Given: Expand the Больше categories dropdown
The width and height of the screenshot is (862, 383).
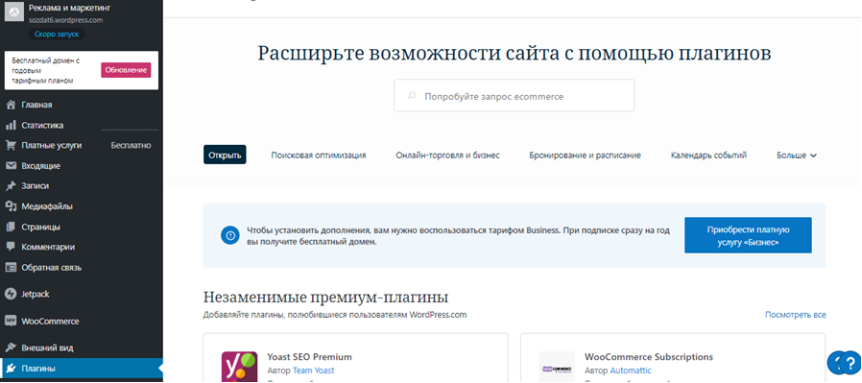Looking at the screenshot, I should (797, 156).
